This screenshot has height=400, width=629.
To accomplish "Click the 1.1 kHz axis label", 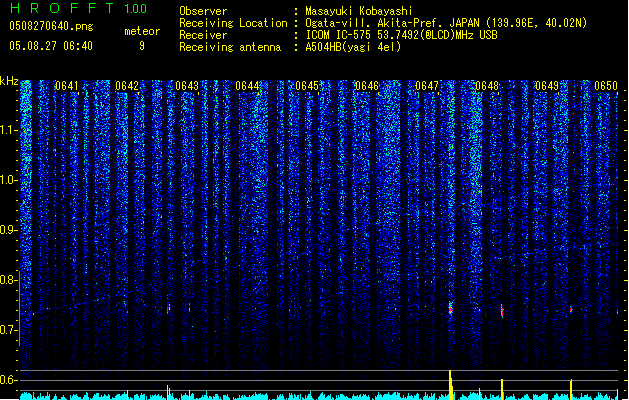I will [8, 130].
